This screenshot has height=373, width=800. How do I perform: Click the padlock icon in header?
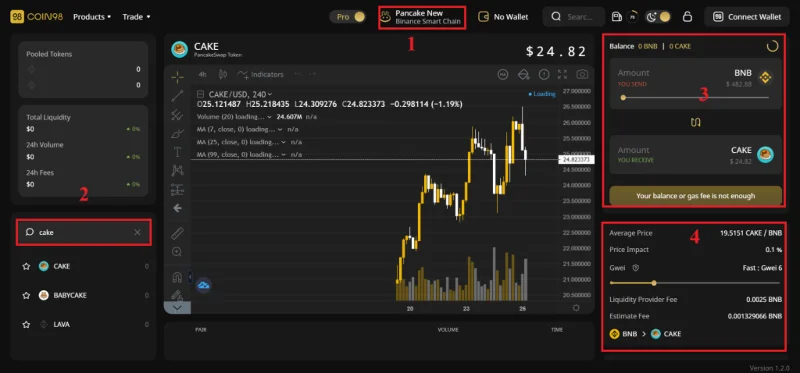click(x=687, y=17)
